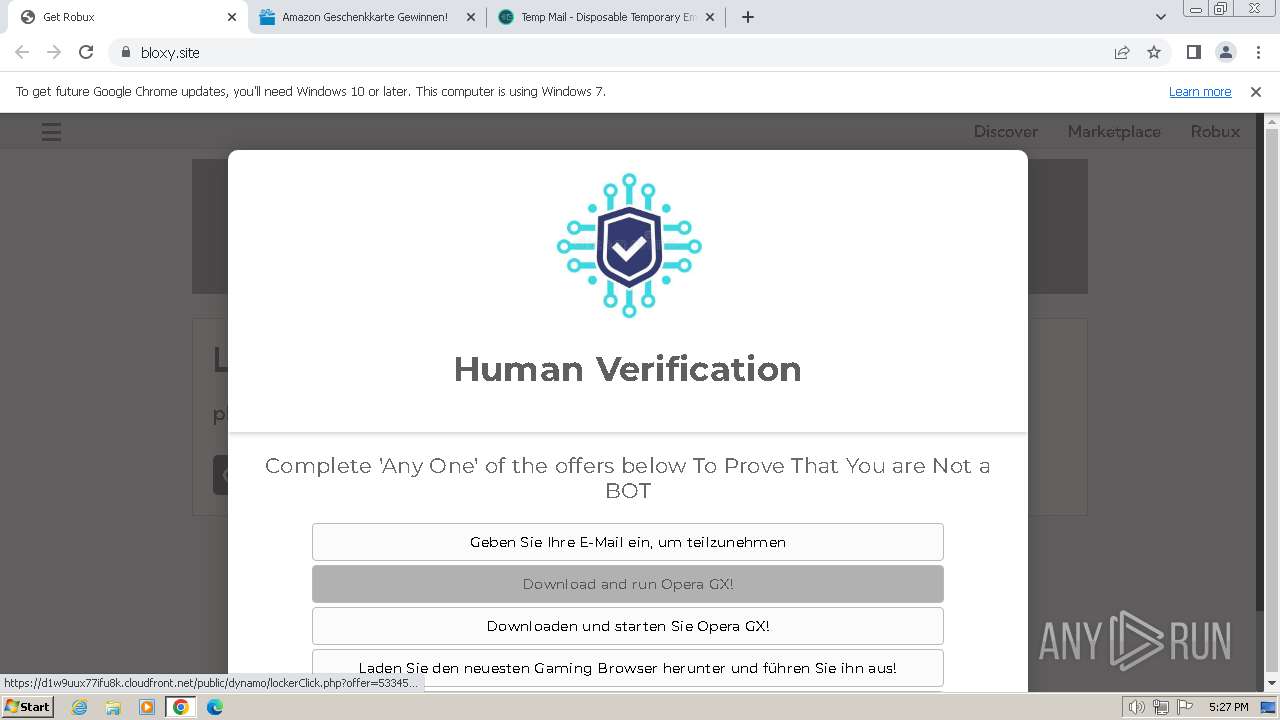Open Learn more link in update notice
This screenshot has width=1280, height=720.
(x=1200, y=91)
